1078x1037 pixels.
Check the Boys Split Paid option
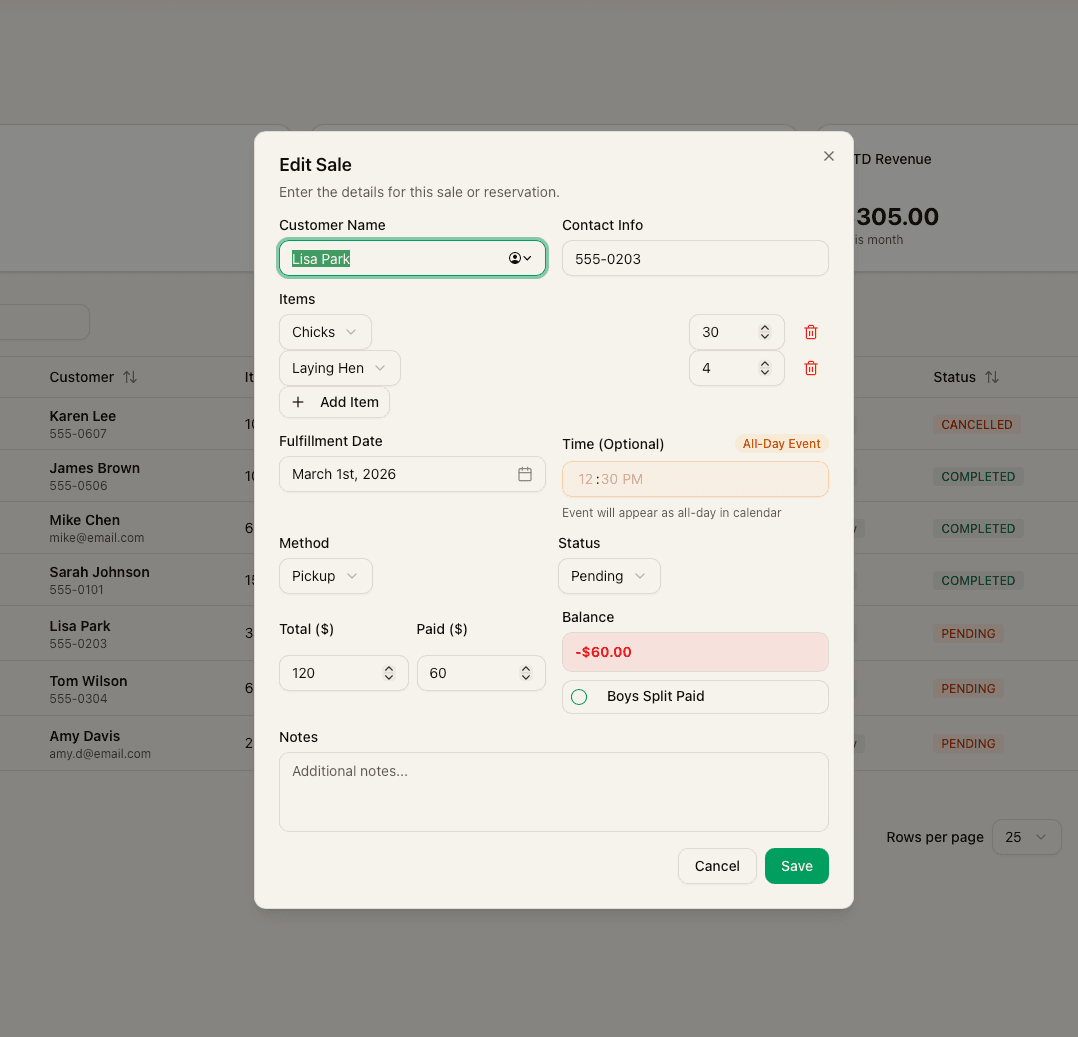(x=579, y=697)
